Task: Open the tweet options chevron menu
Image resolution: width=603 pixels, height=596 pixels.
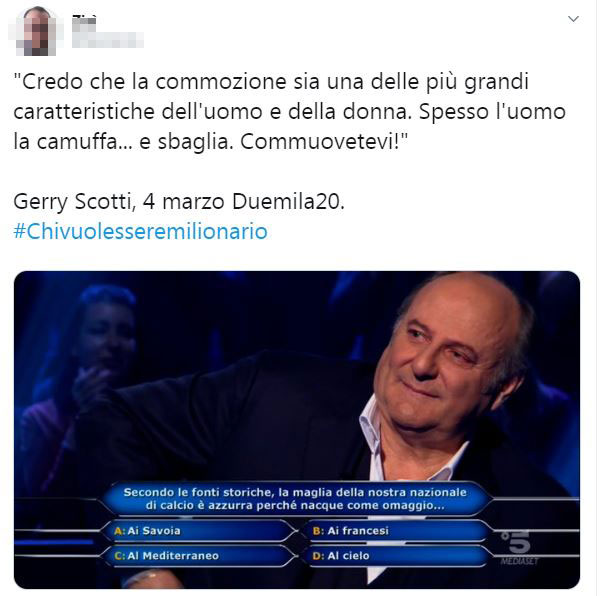Action: tap(573, 18)
